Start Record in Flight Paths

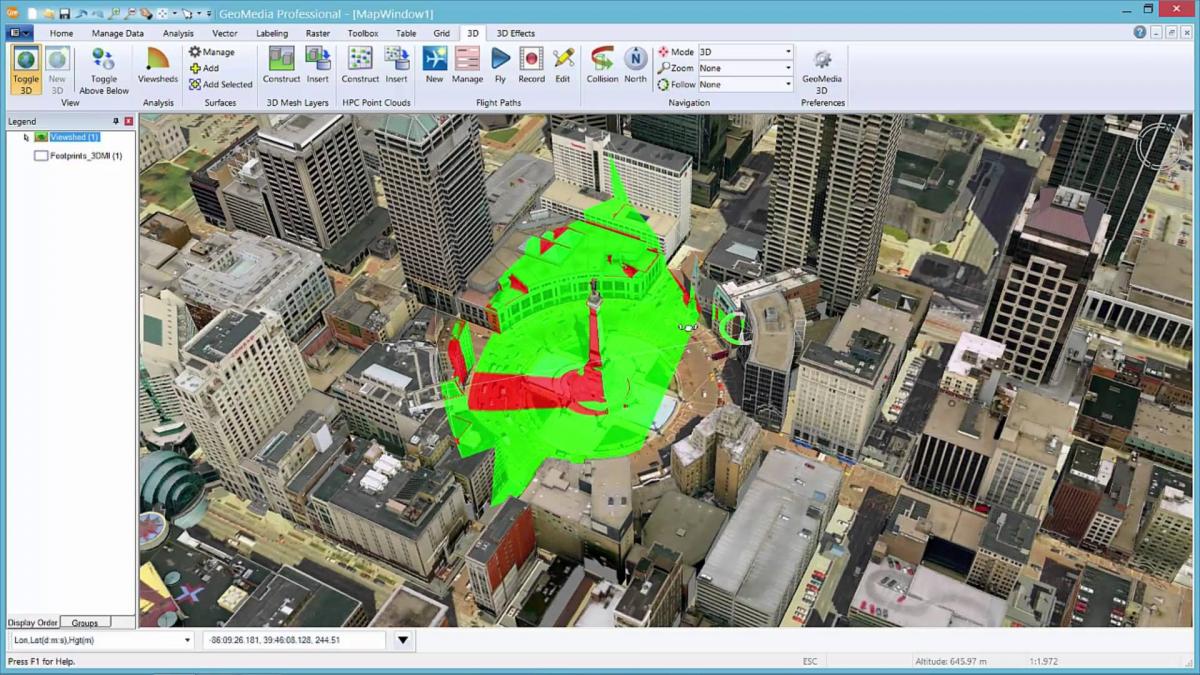531,64
